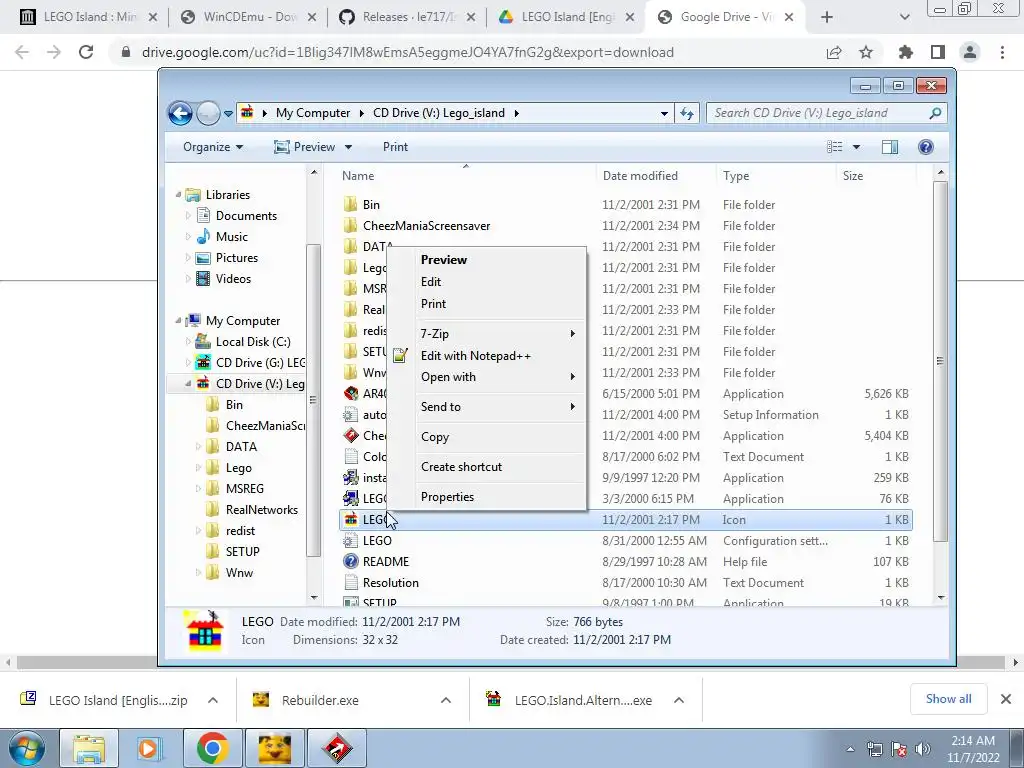Click the search magnifier in Explorer
Image resolution: width=1024 pixels, height=768 pixels.
click(x=935, y=113)
